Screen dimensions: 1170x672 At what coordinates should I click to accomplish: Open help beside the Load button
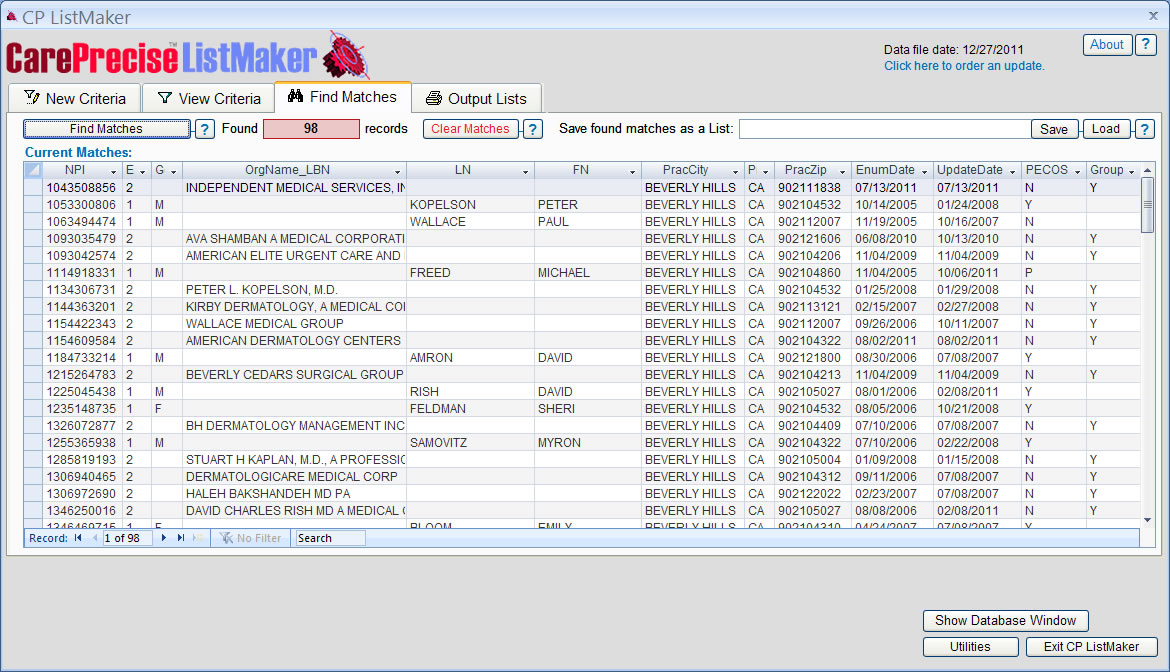[x=1145, y=129]
